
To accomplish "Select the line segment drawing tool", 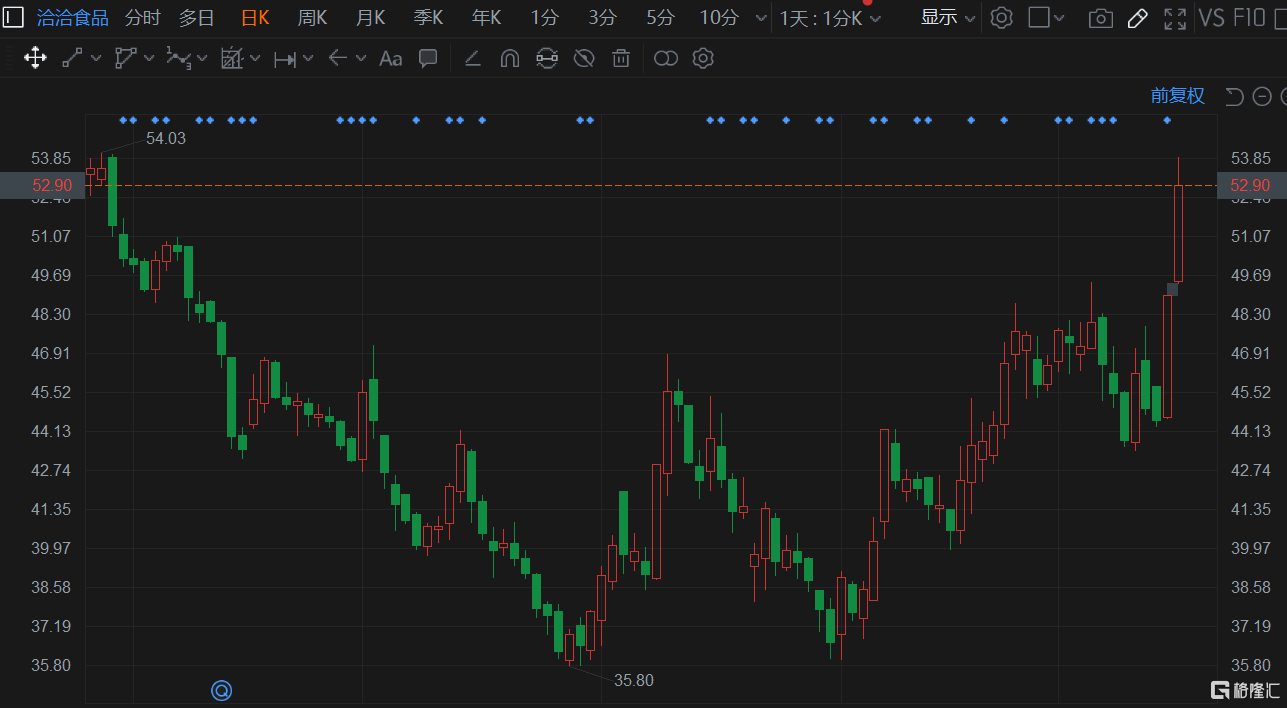I will pos(72,58).
